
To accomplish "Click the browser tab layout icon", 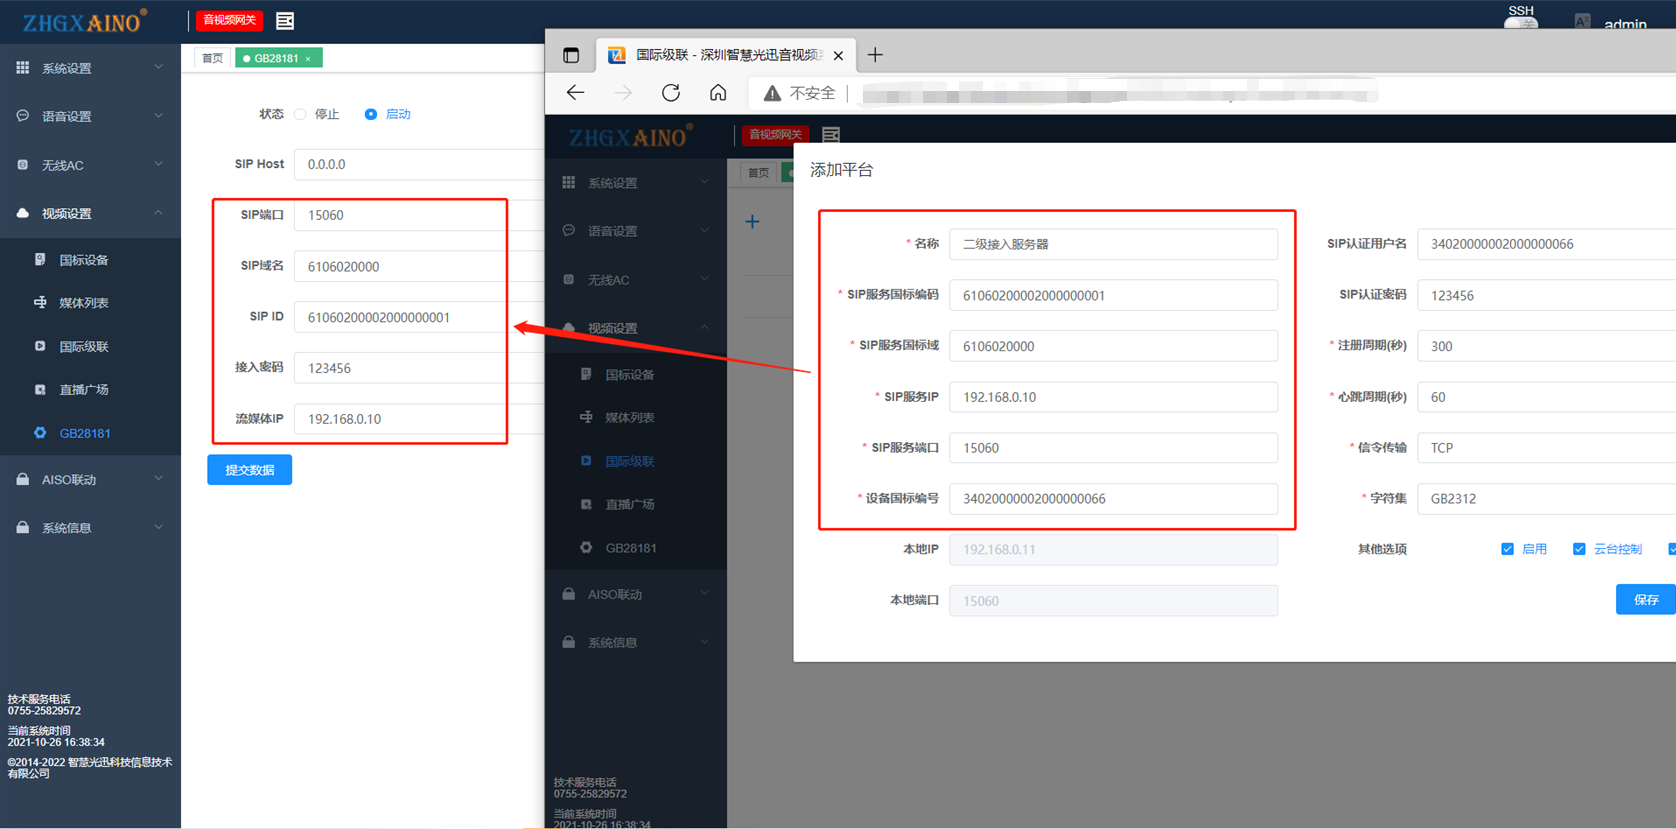I will click(x=571, y=55).
